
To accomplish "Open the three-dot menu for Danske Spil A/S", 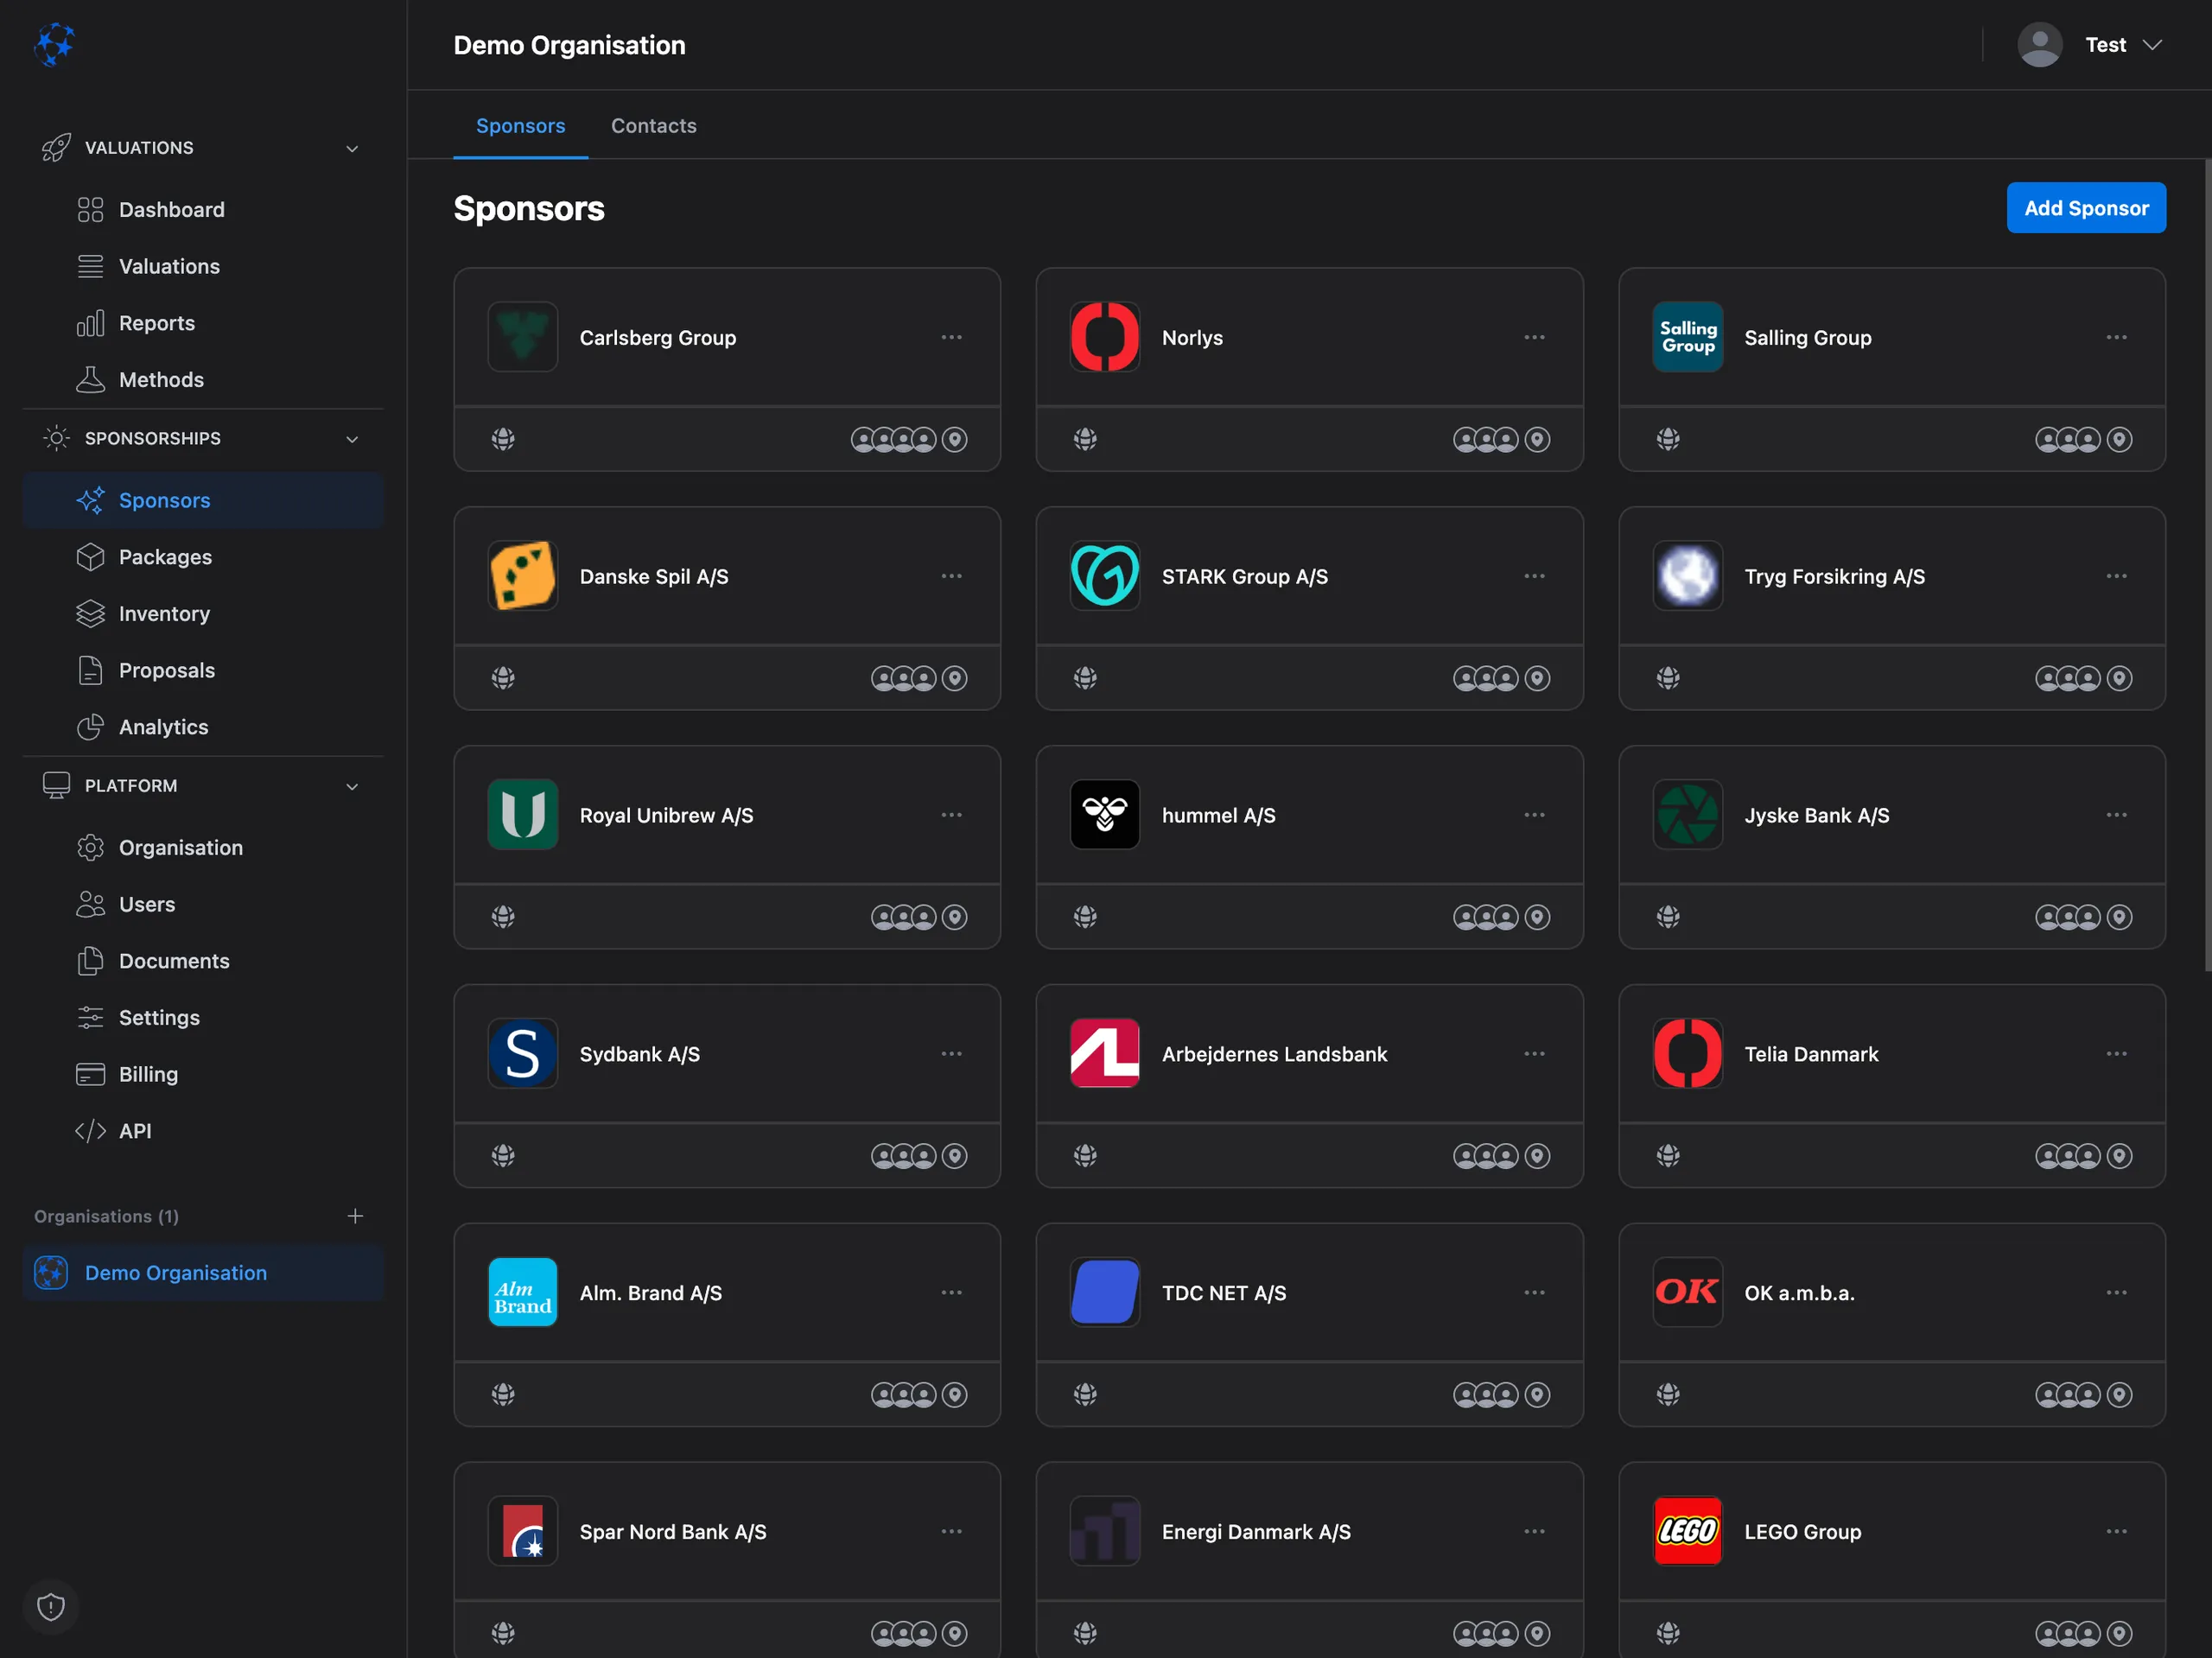I will (951, 576).
